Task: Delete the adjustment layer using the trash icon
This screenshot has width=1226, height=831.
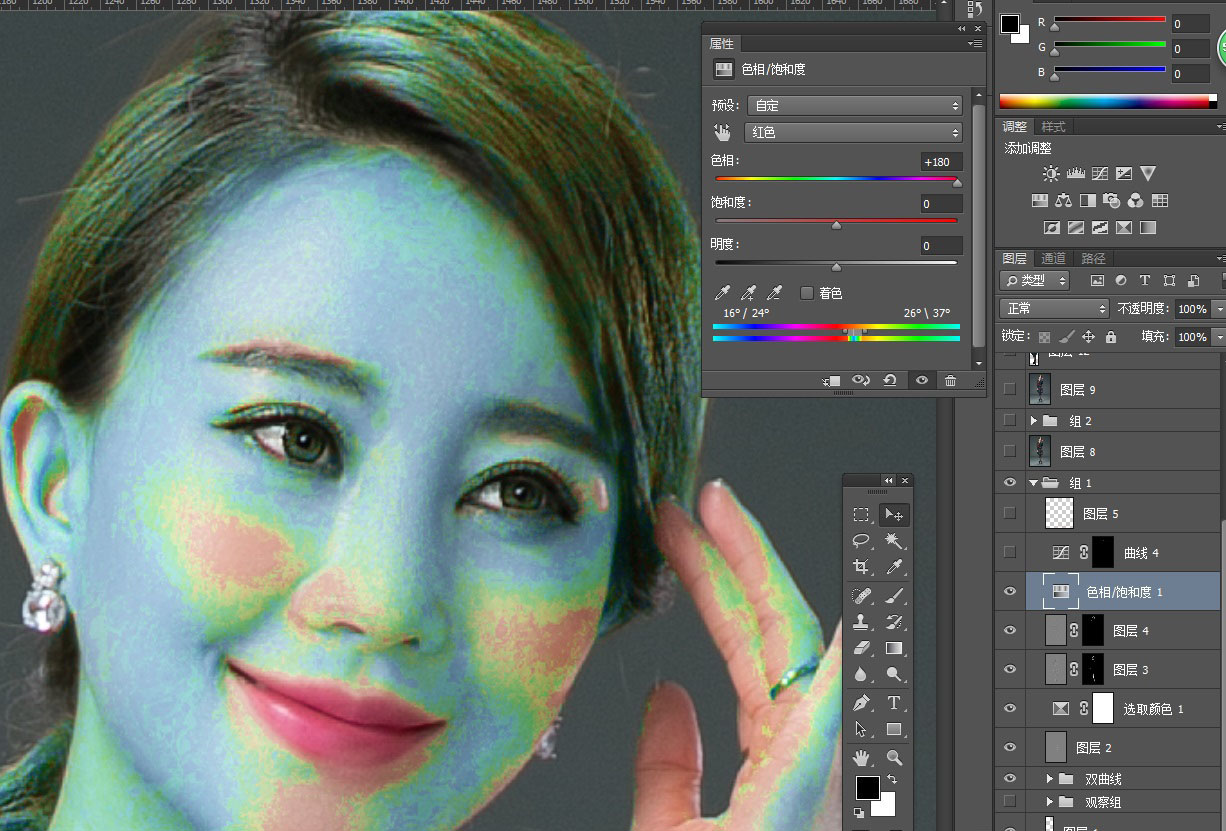Action: coord(950,380)
